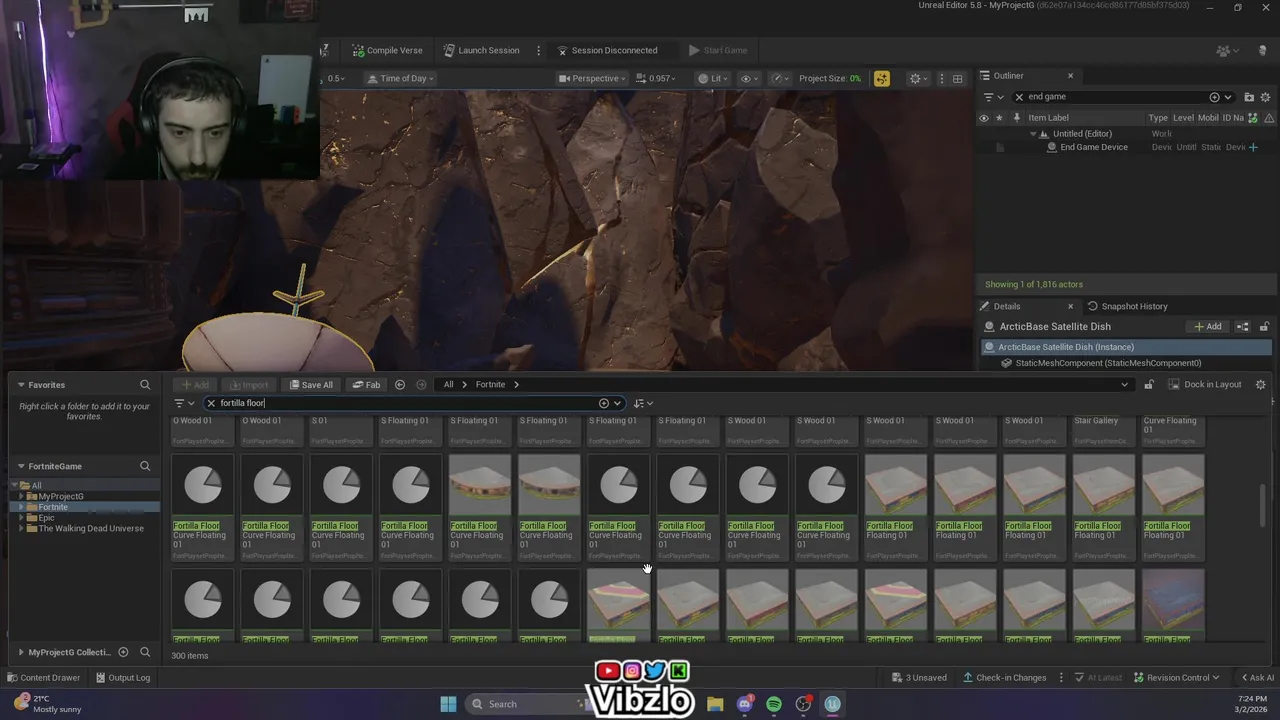Open the viewport Show eye dropdown
Screen dimensions: 1280x720
point(748,78)
